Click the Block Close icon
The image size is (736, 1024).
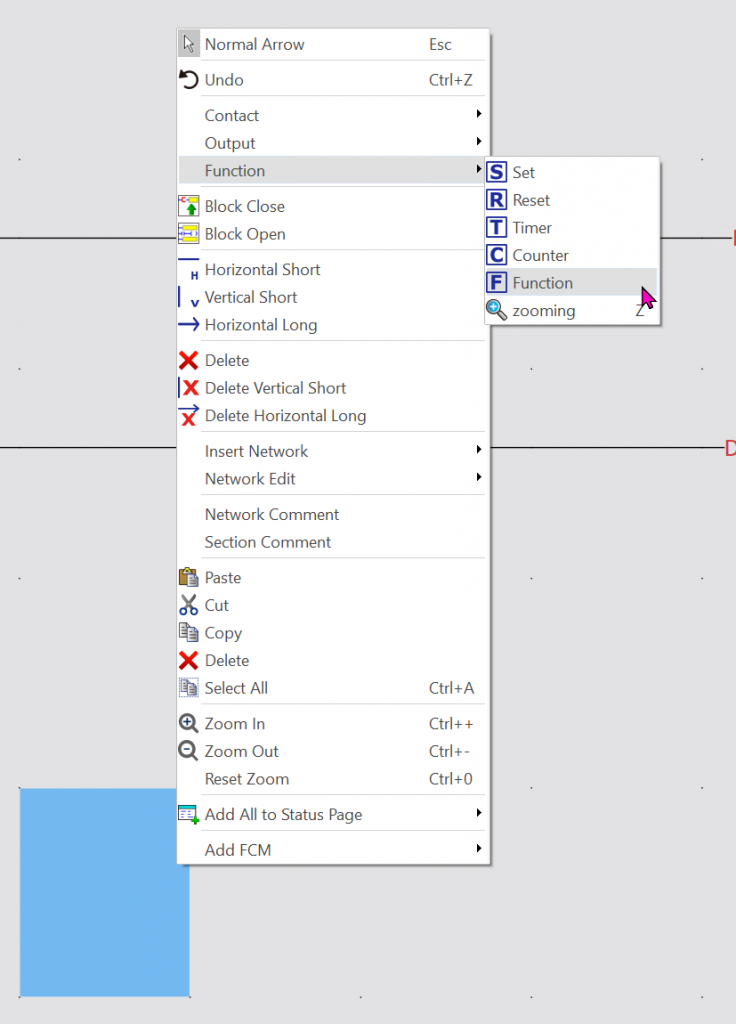click(188, 206)
